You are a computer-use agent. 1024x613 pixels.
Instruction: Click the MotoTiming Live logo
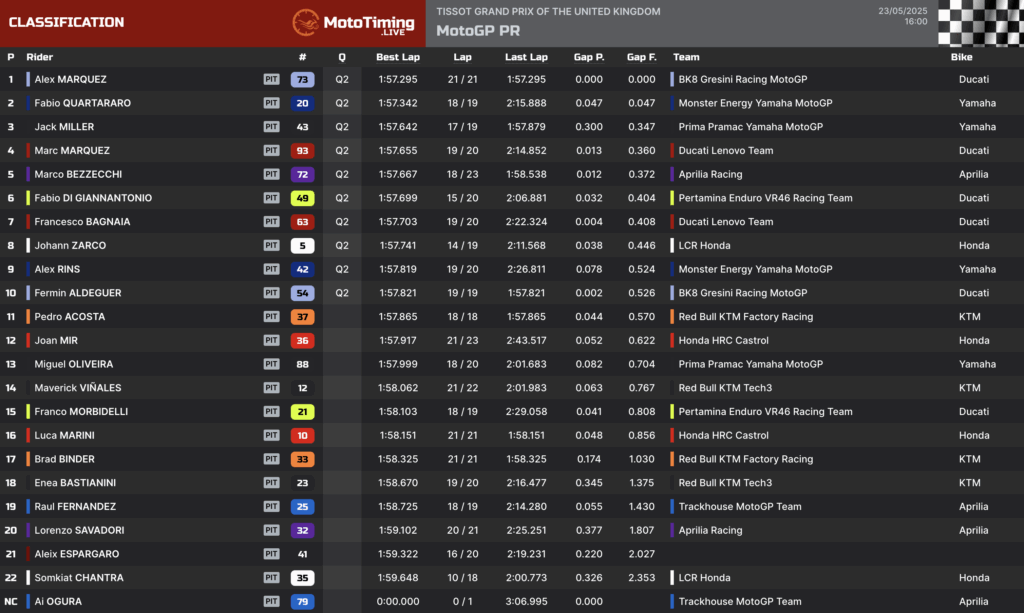click(353, 23)
